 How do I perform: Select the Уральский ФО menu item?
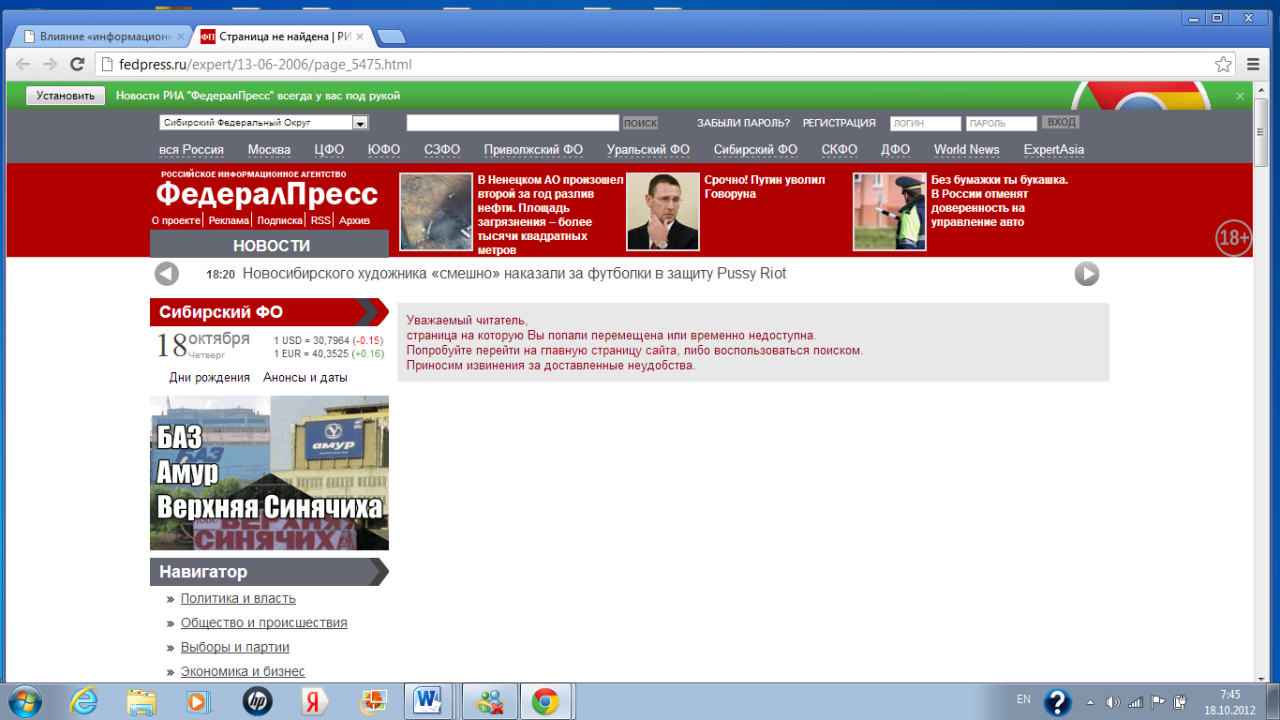[x=648, y=150]
